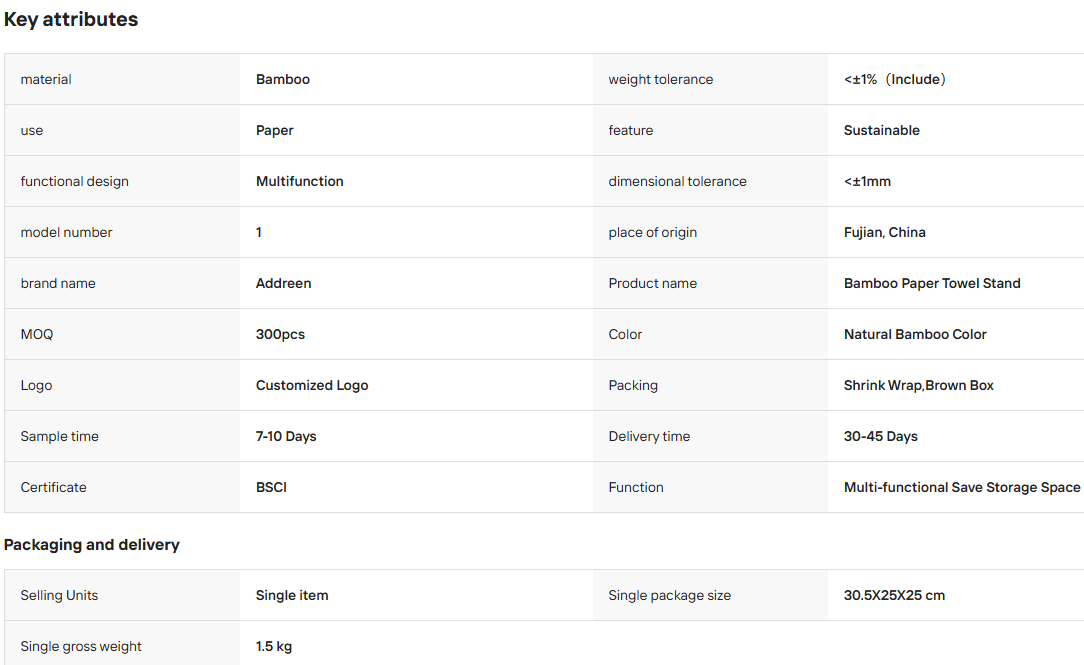Click the Fujian, China origin value

click(884, 232)
